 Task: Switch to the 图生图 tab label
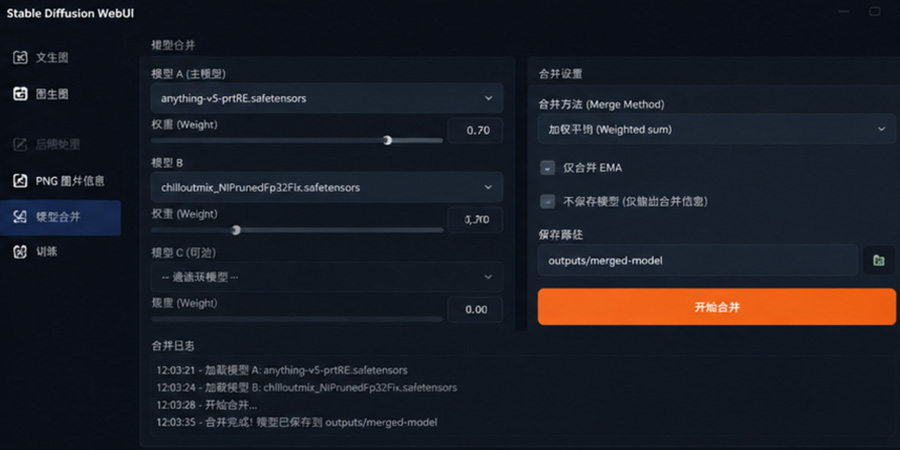pyautogui.click(x=52, y=94)
